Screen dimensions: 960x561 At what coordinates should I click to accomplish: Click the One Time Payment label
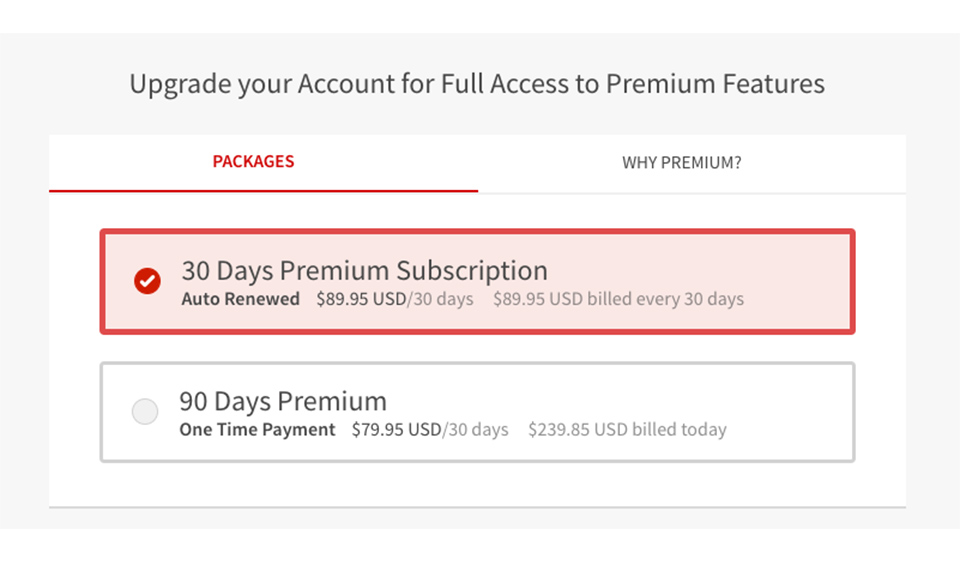point(257,430)
